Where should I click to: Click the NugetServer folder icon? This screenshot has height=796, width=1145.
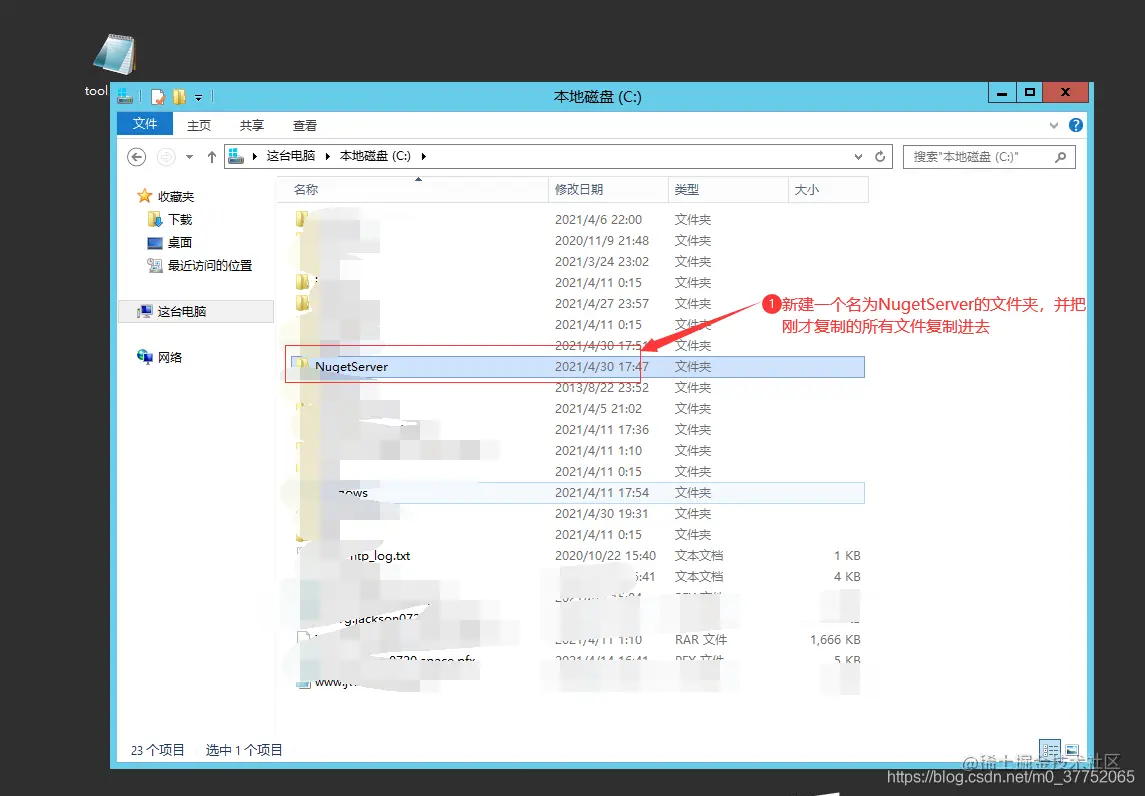[x=300, y=364]
